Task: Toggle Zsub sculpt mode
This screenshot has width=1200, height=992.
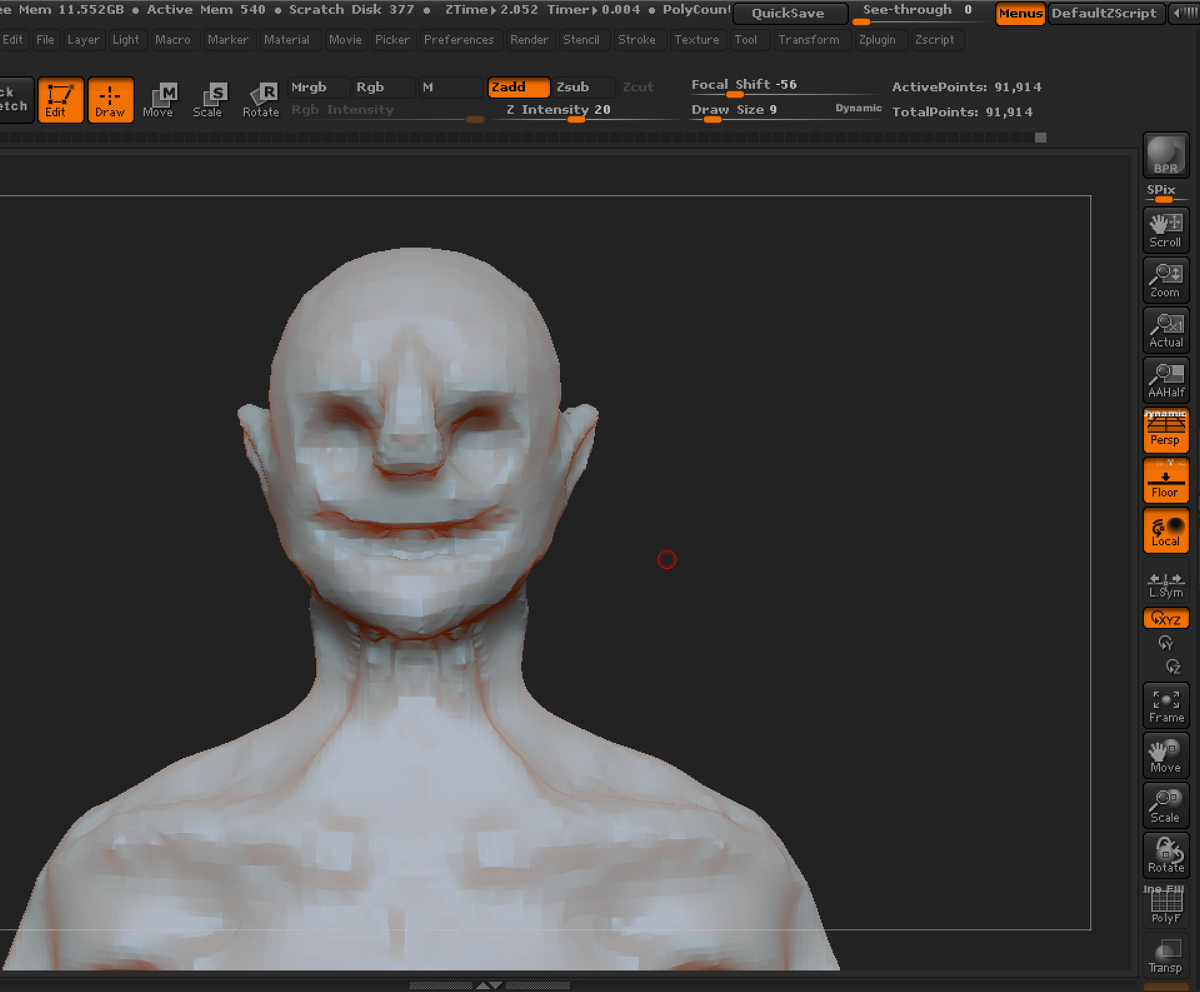Action: 584,88
